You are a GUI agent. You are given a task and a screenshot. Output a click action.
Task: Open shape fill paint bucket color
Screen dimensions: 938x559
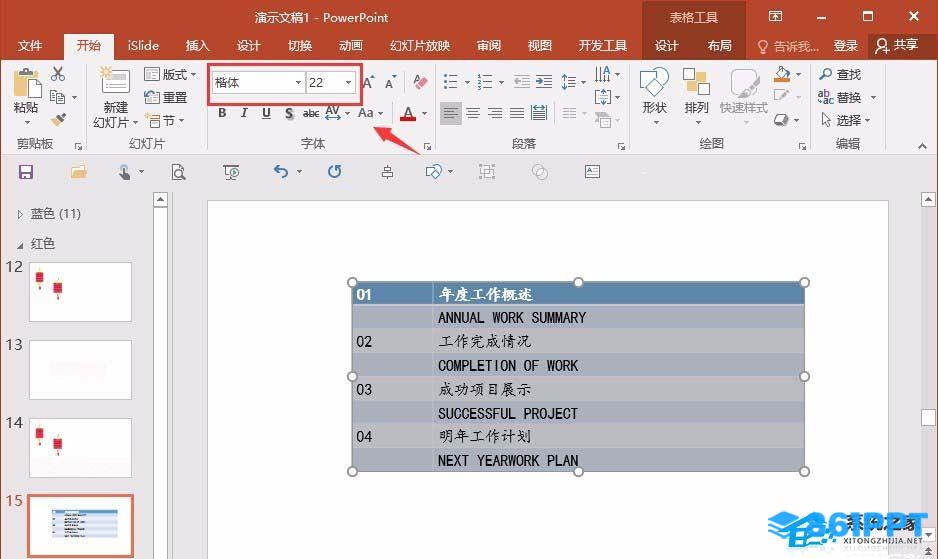[782, 74]
